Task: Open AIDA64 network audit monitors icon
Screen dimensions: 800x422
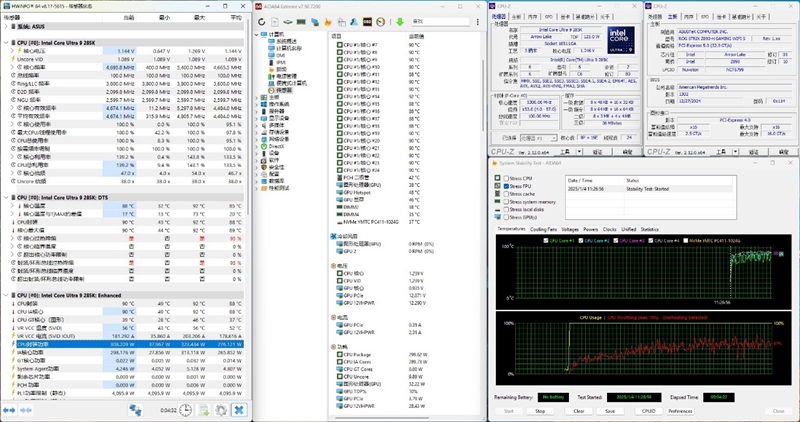Action: coord(315,22)
